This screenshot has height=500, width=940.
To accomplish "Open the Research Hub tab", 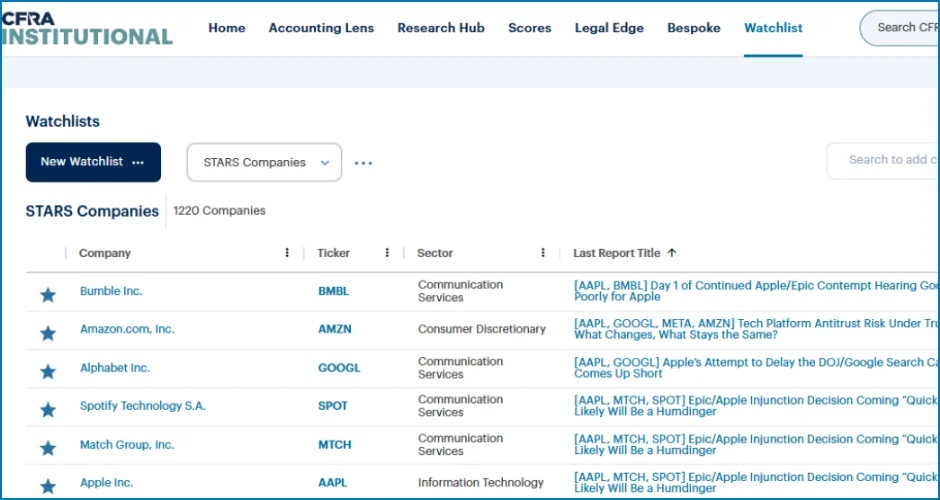I will click(441, 28).
